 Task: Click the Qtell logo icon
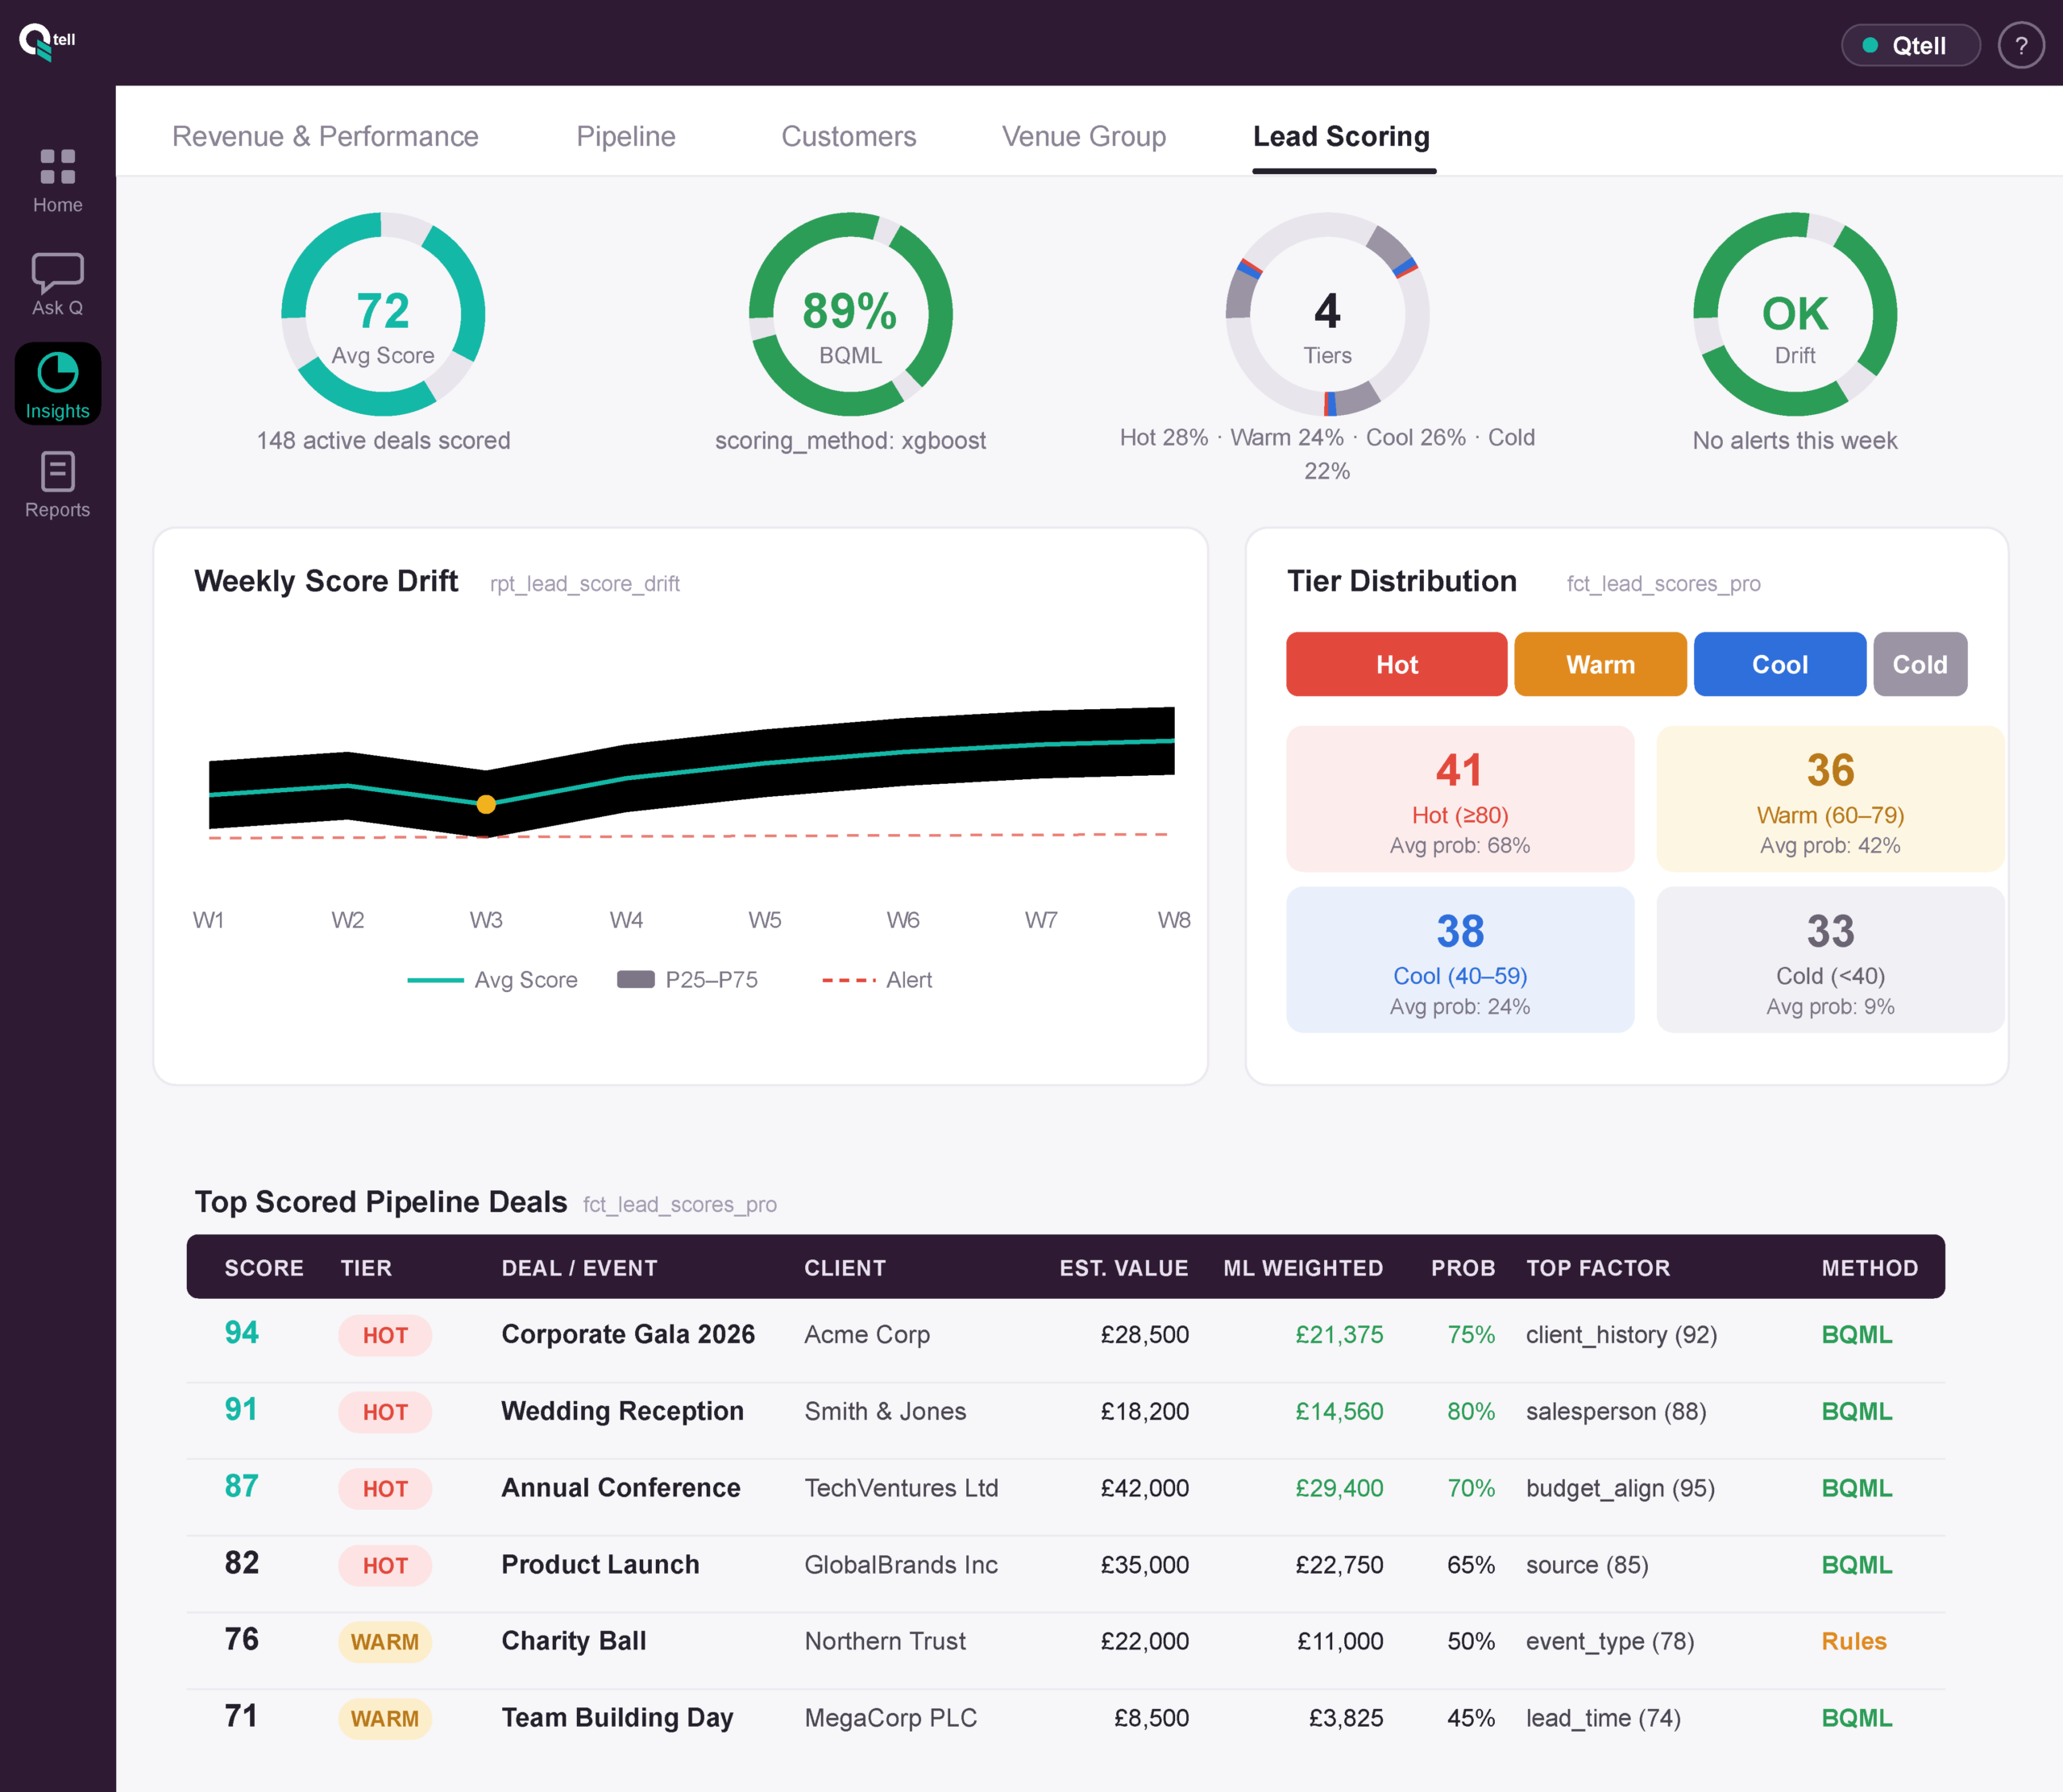pos(47,42)
